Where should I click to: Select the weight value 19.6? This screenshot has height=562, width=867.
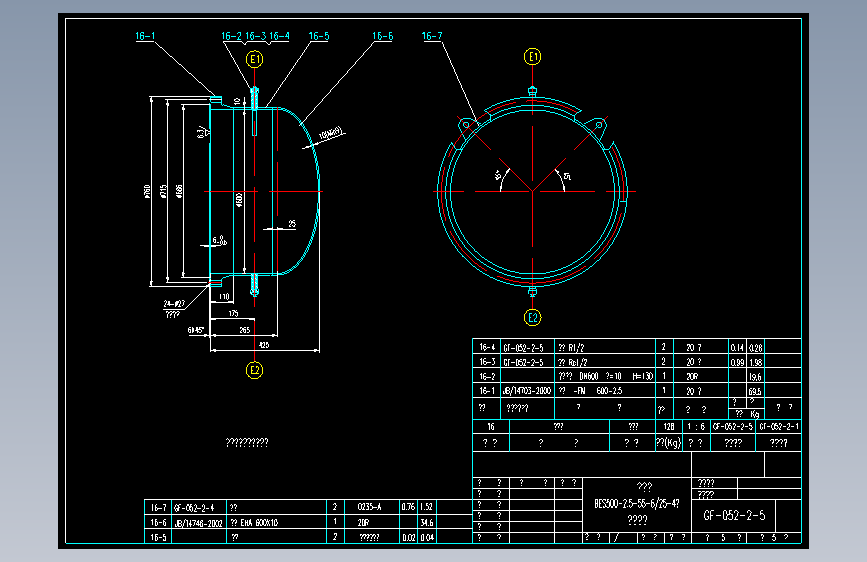pyautogui.click(x=755, y=377)
